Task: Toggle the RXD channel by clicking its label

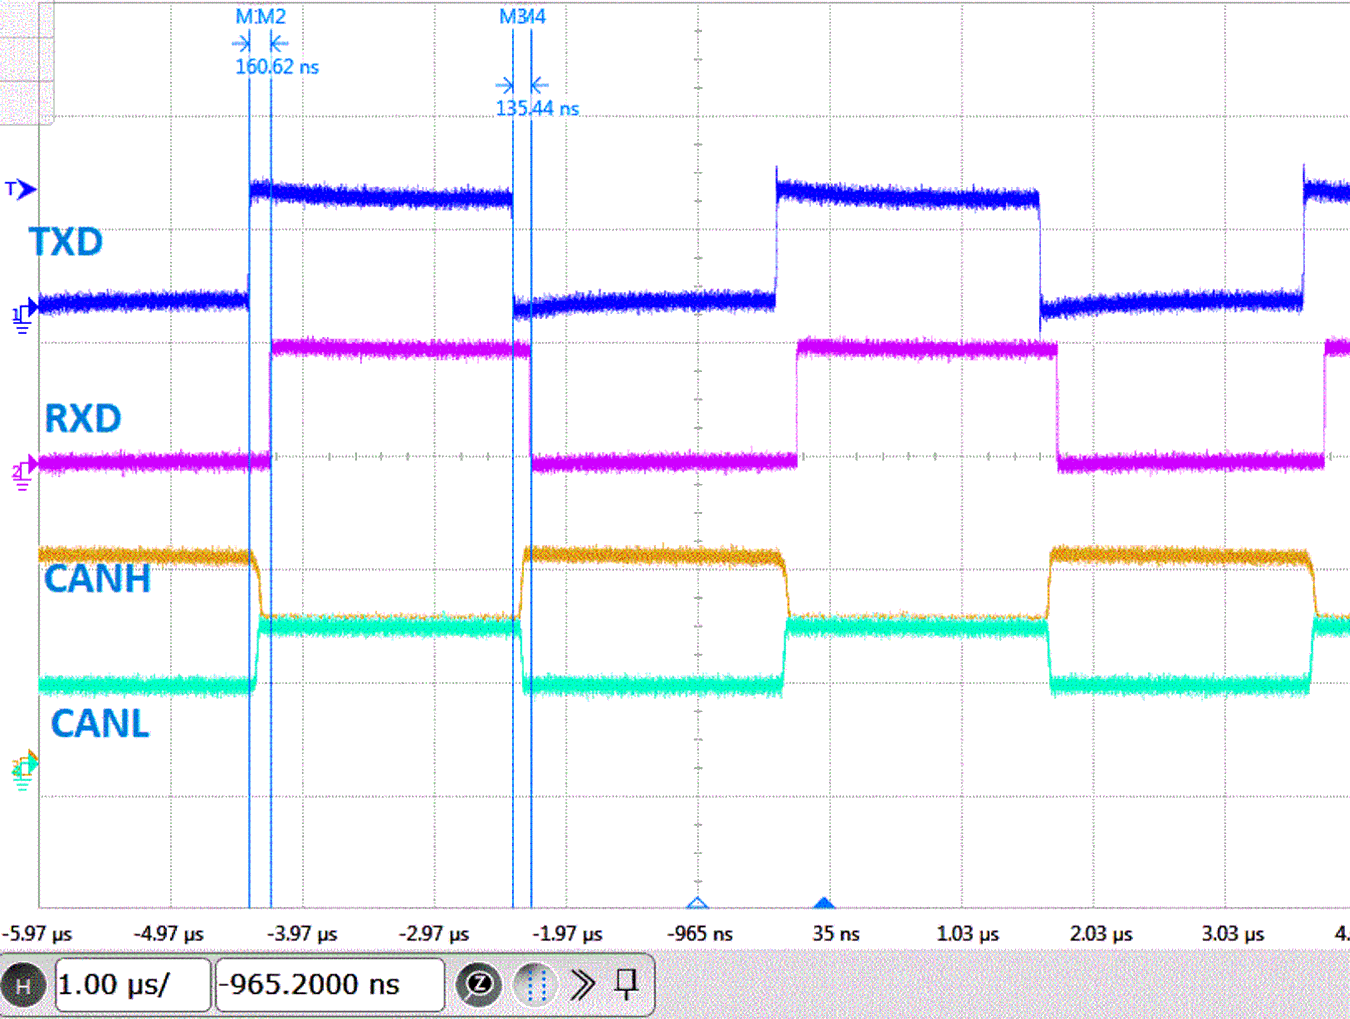Action: (x=82, y=418)
